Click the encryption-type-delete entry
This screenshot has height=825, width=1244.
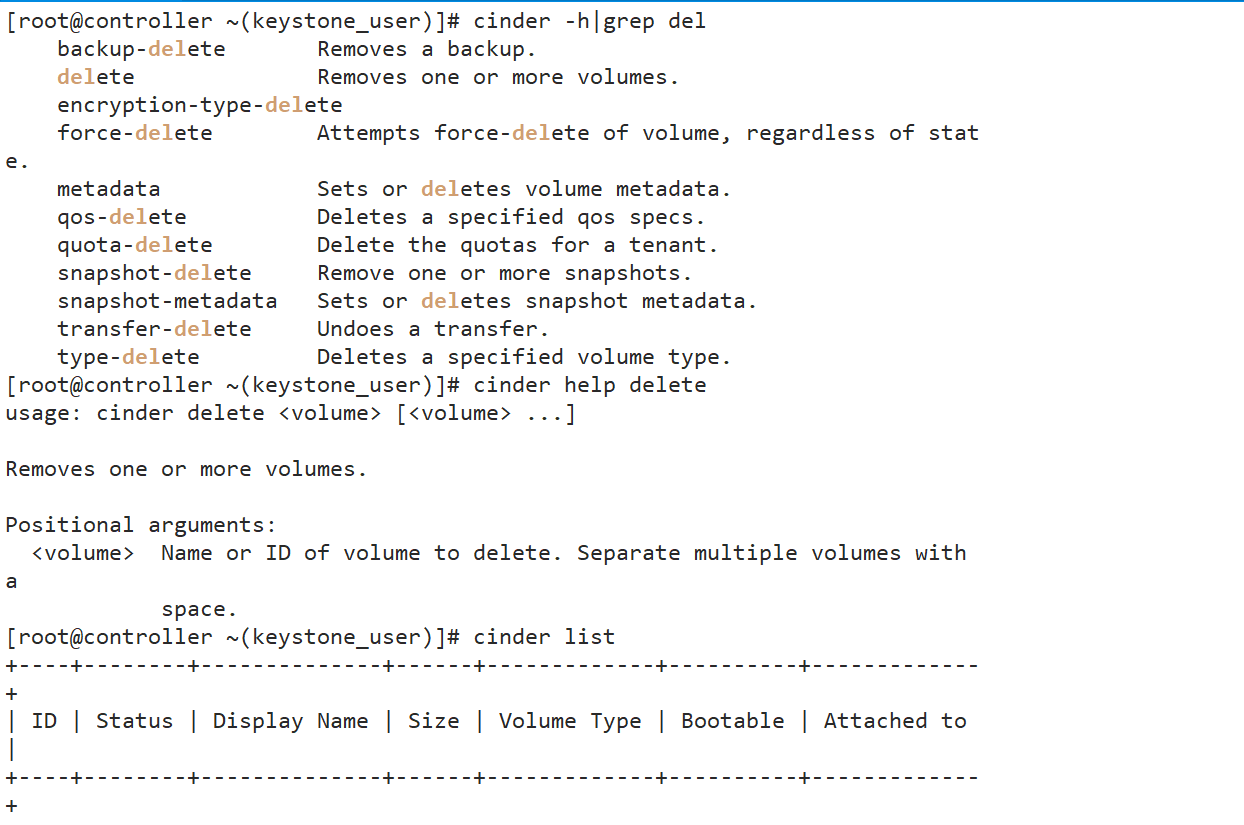pyautogui.click(x=199, y=105)
